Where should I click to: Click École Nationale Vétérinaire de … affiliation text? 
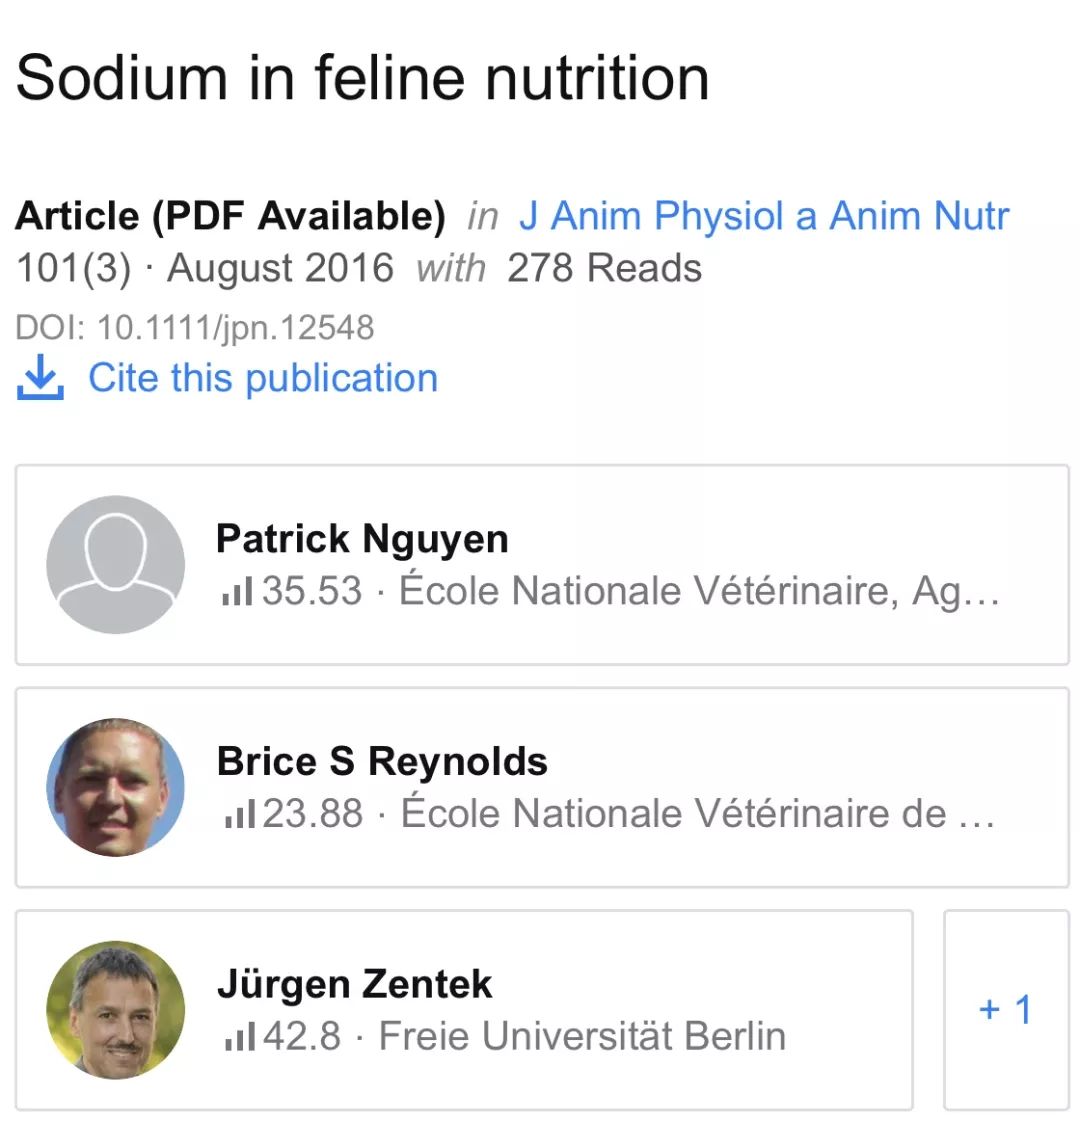tap(697, 814)
